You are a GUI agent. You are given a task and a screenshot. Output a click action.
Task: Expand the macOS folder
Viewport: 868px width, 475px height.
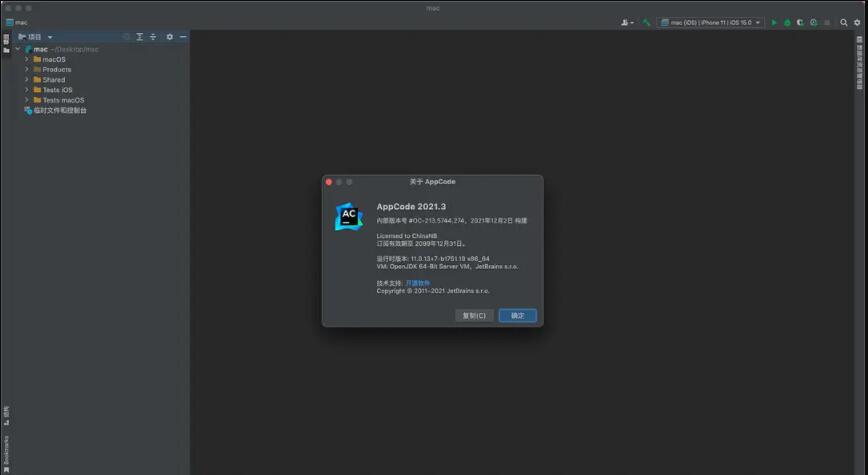(x=27, y=59)
